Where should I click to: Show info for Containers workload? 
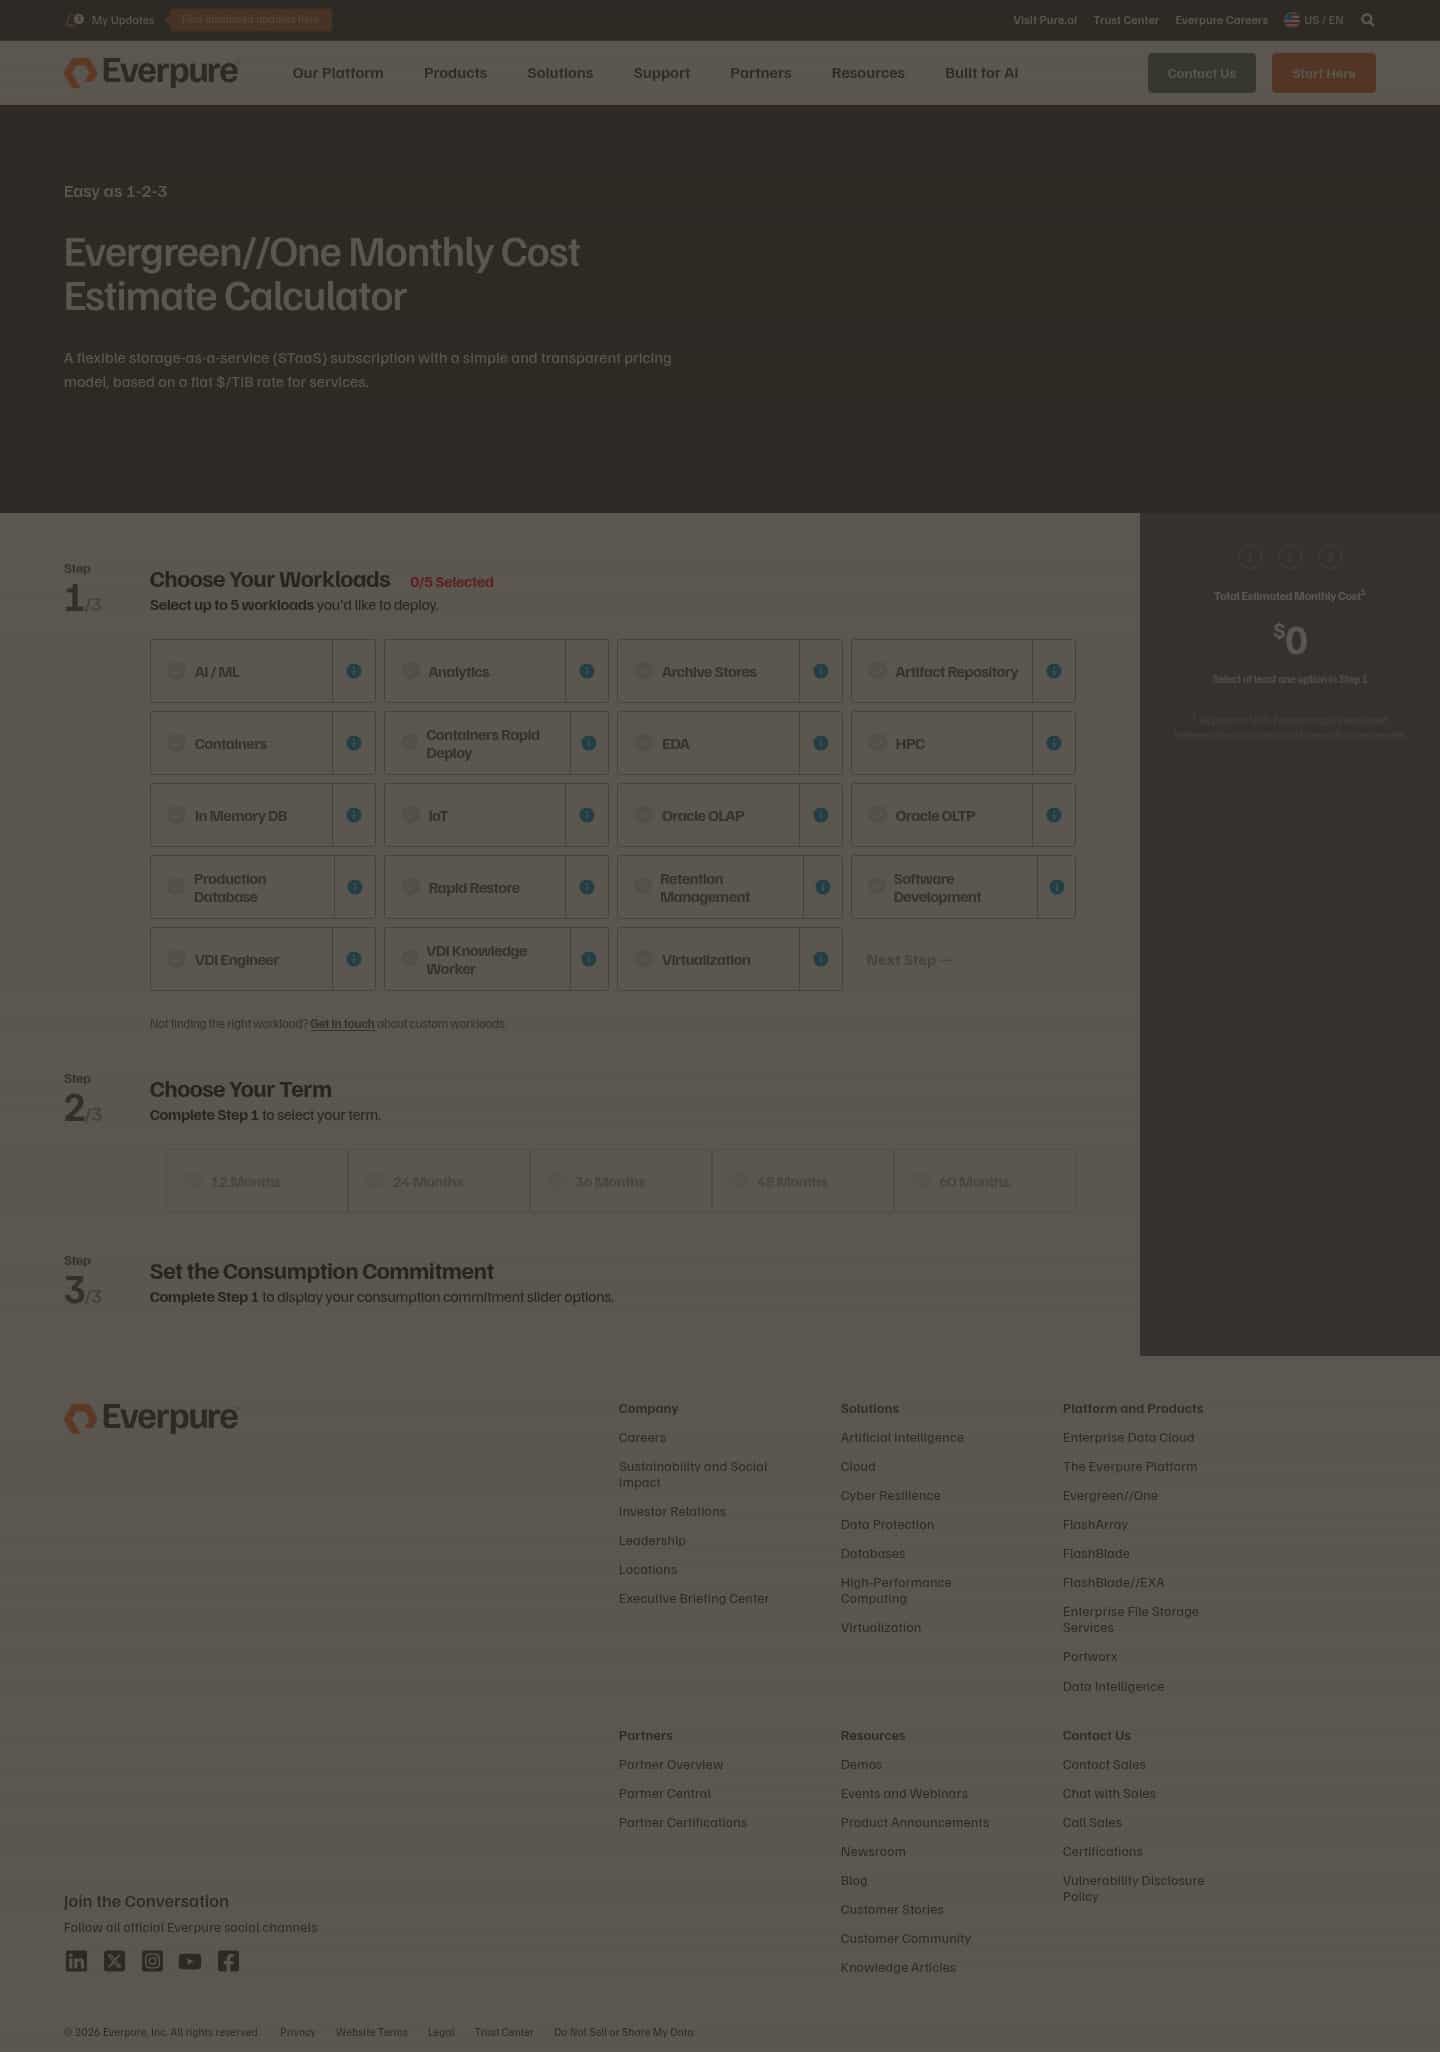pyautogui.click(x=354, y=743)
